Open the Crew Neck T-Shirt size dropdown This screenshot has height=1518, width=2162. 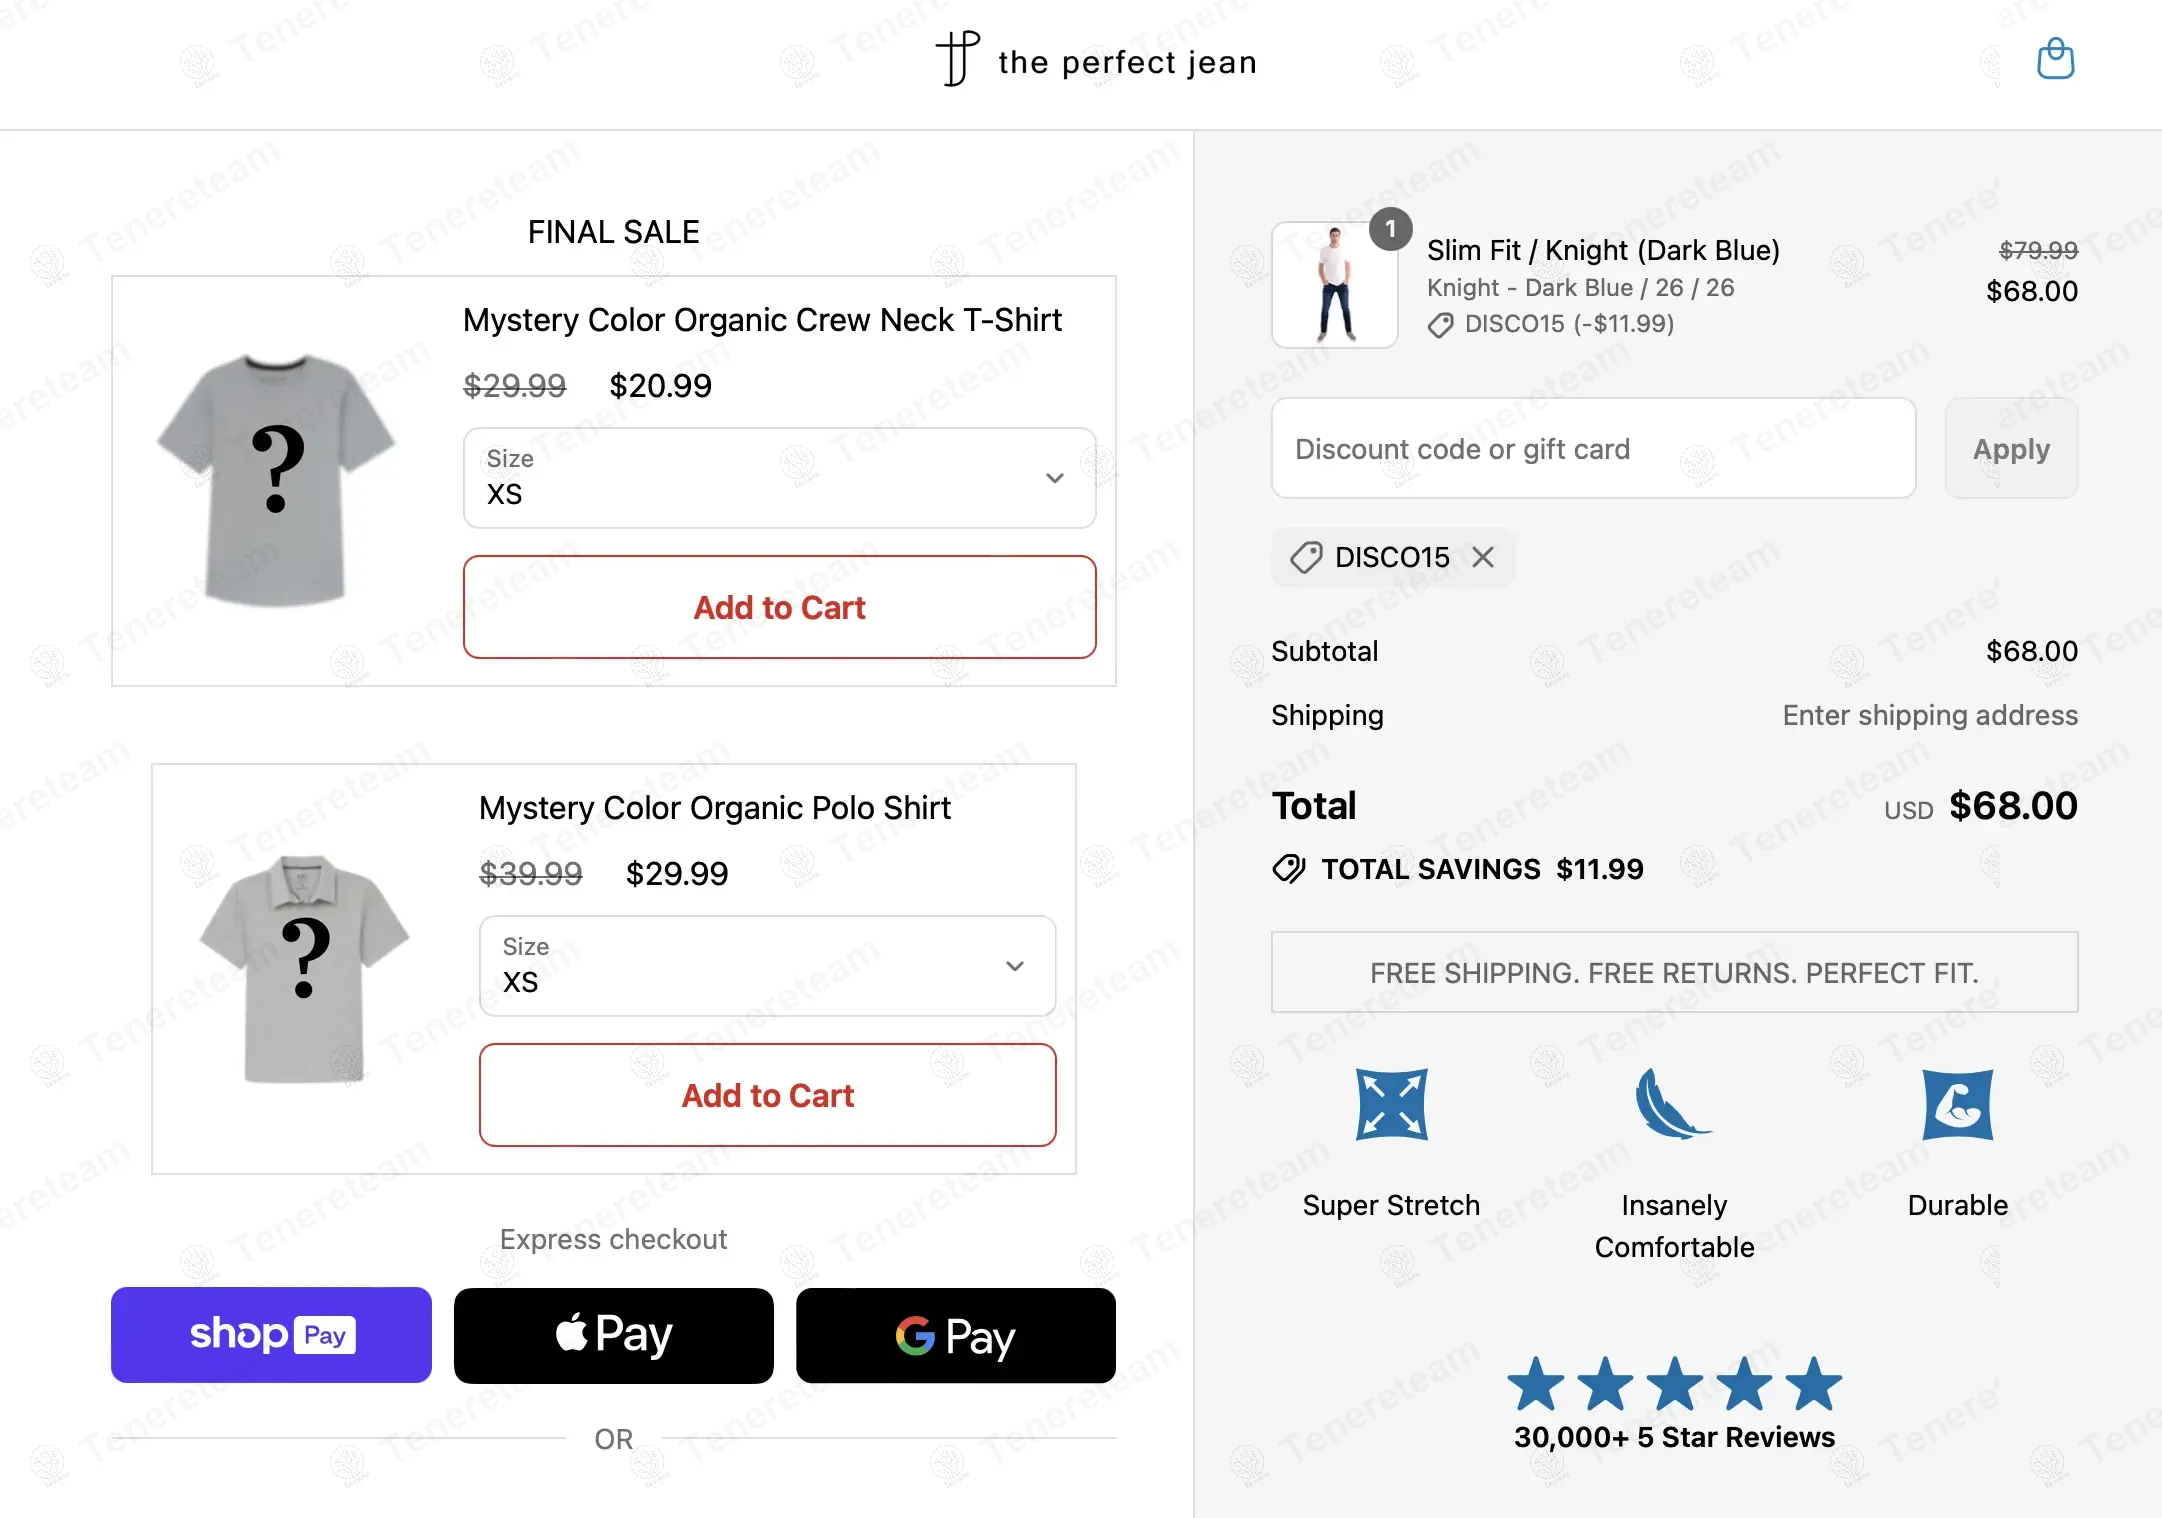pyautogui.click(x=779, y=478)
